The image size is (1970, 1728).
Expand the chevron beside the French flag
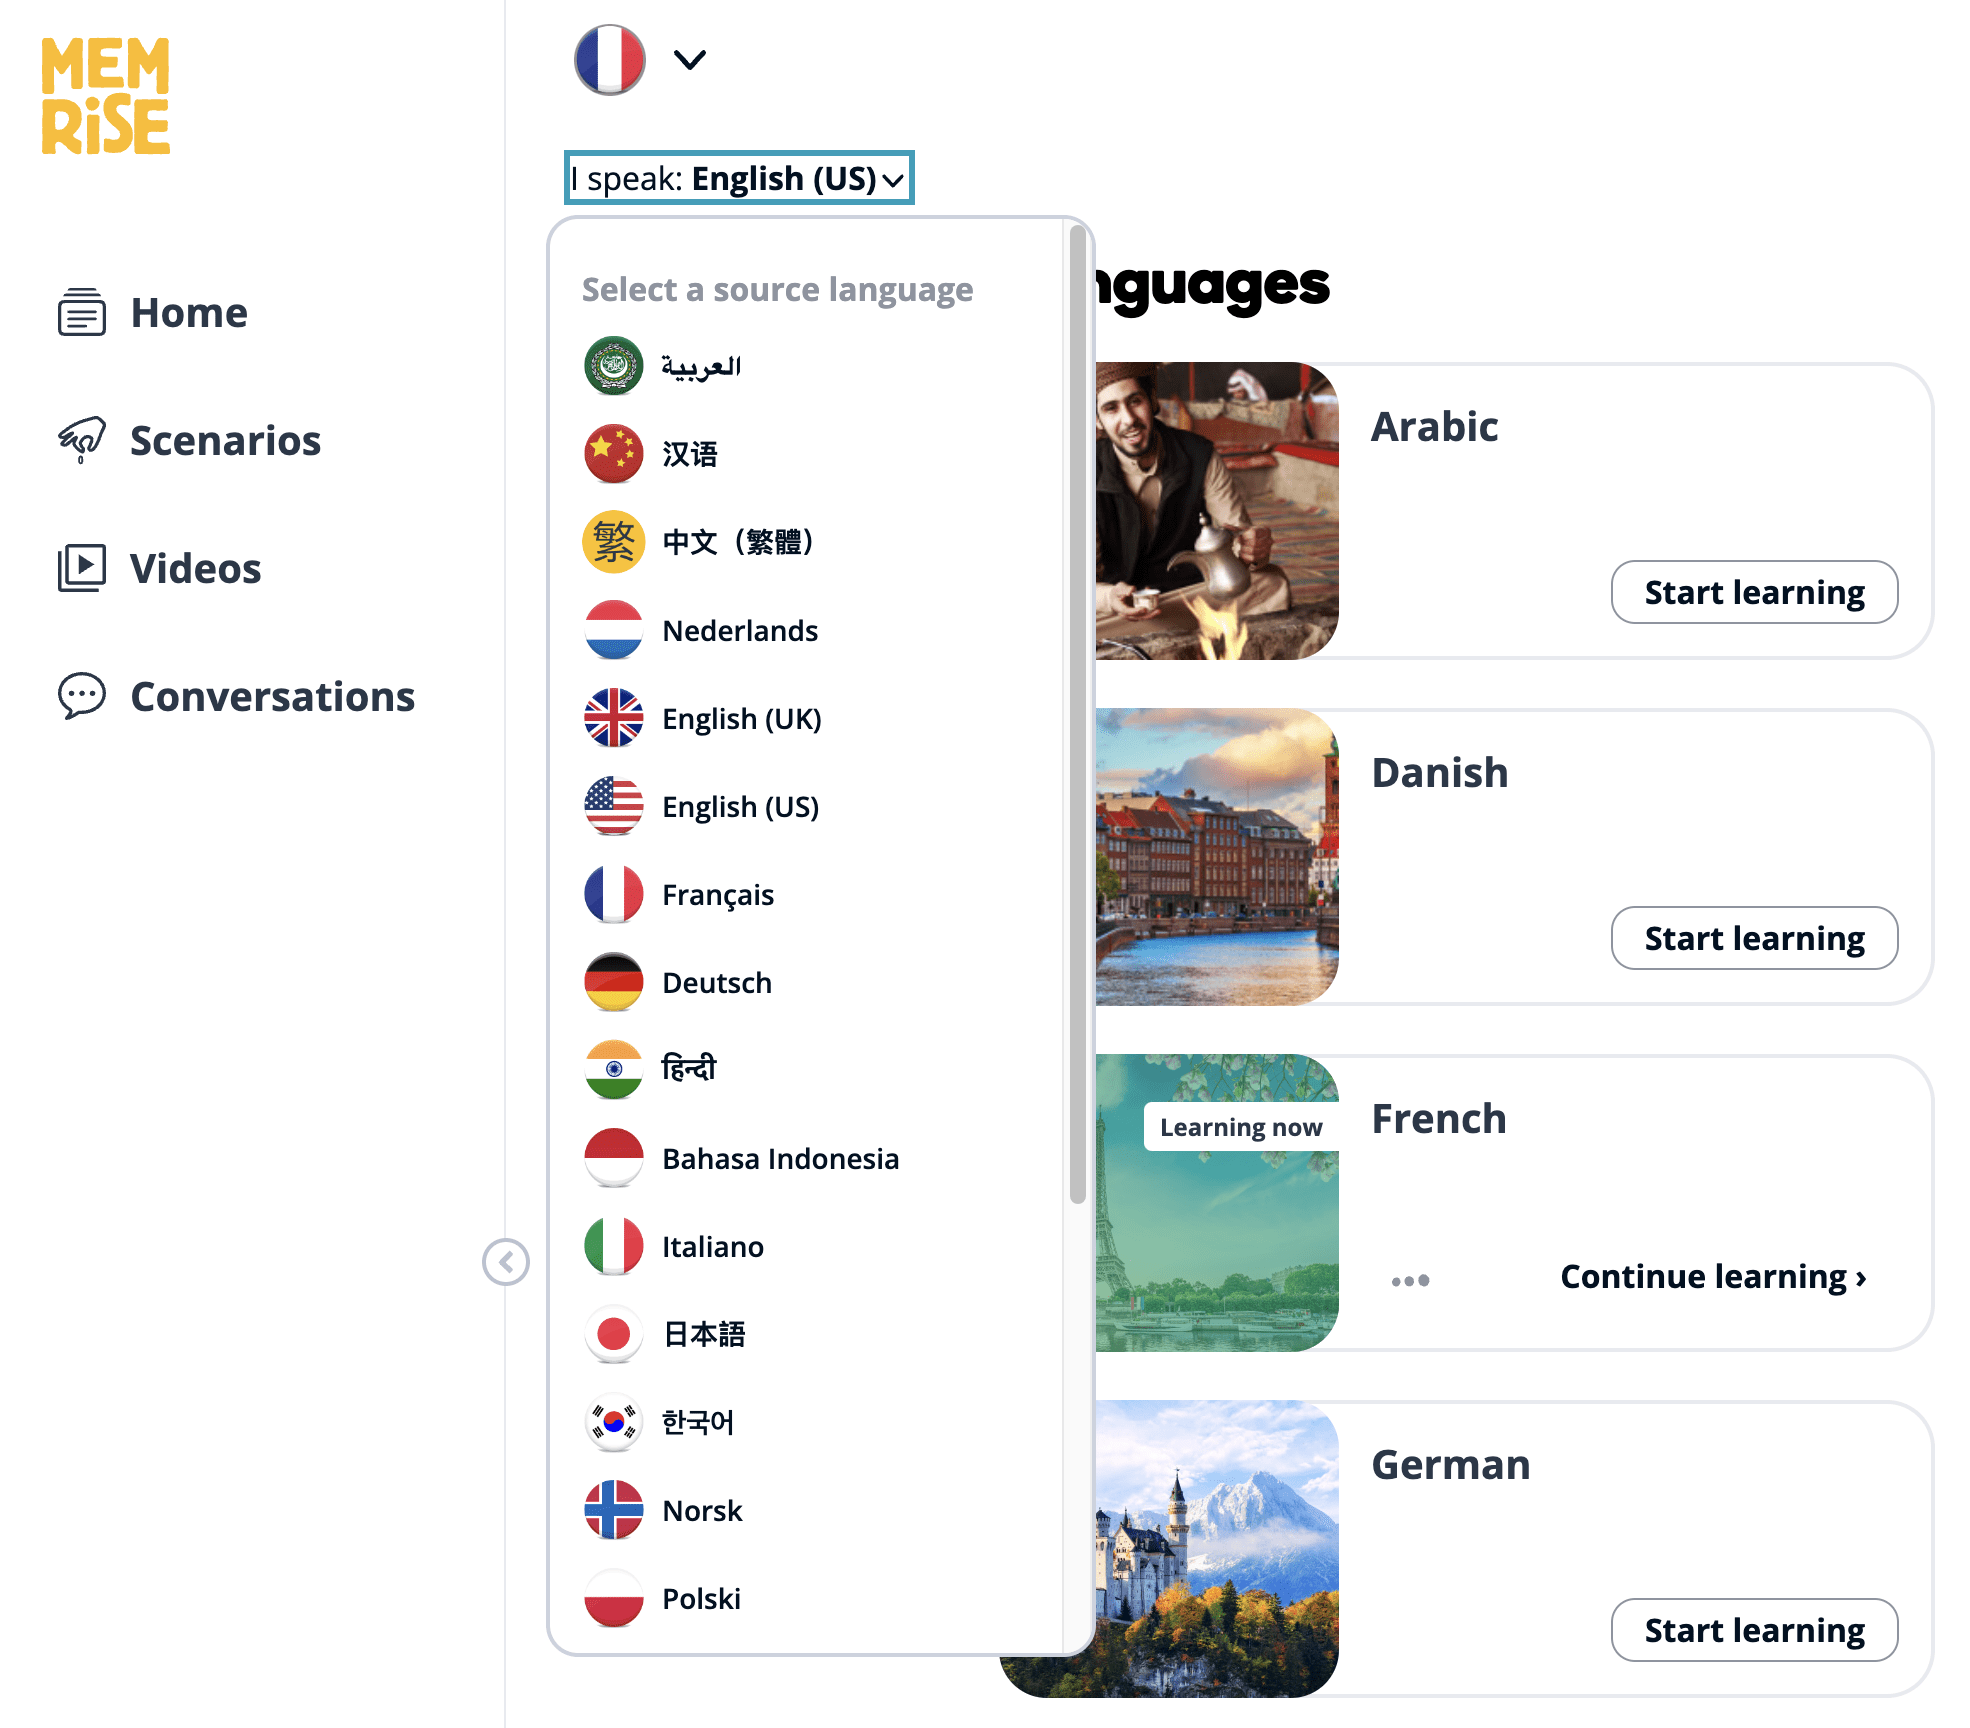(690, 60)
